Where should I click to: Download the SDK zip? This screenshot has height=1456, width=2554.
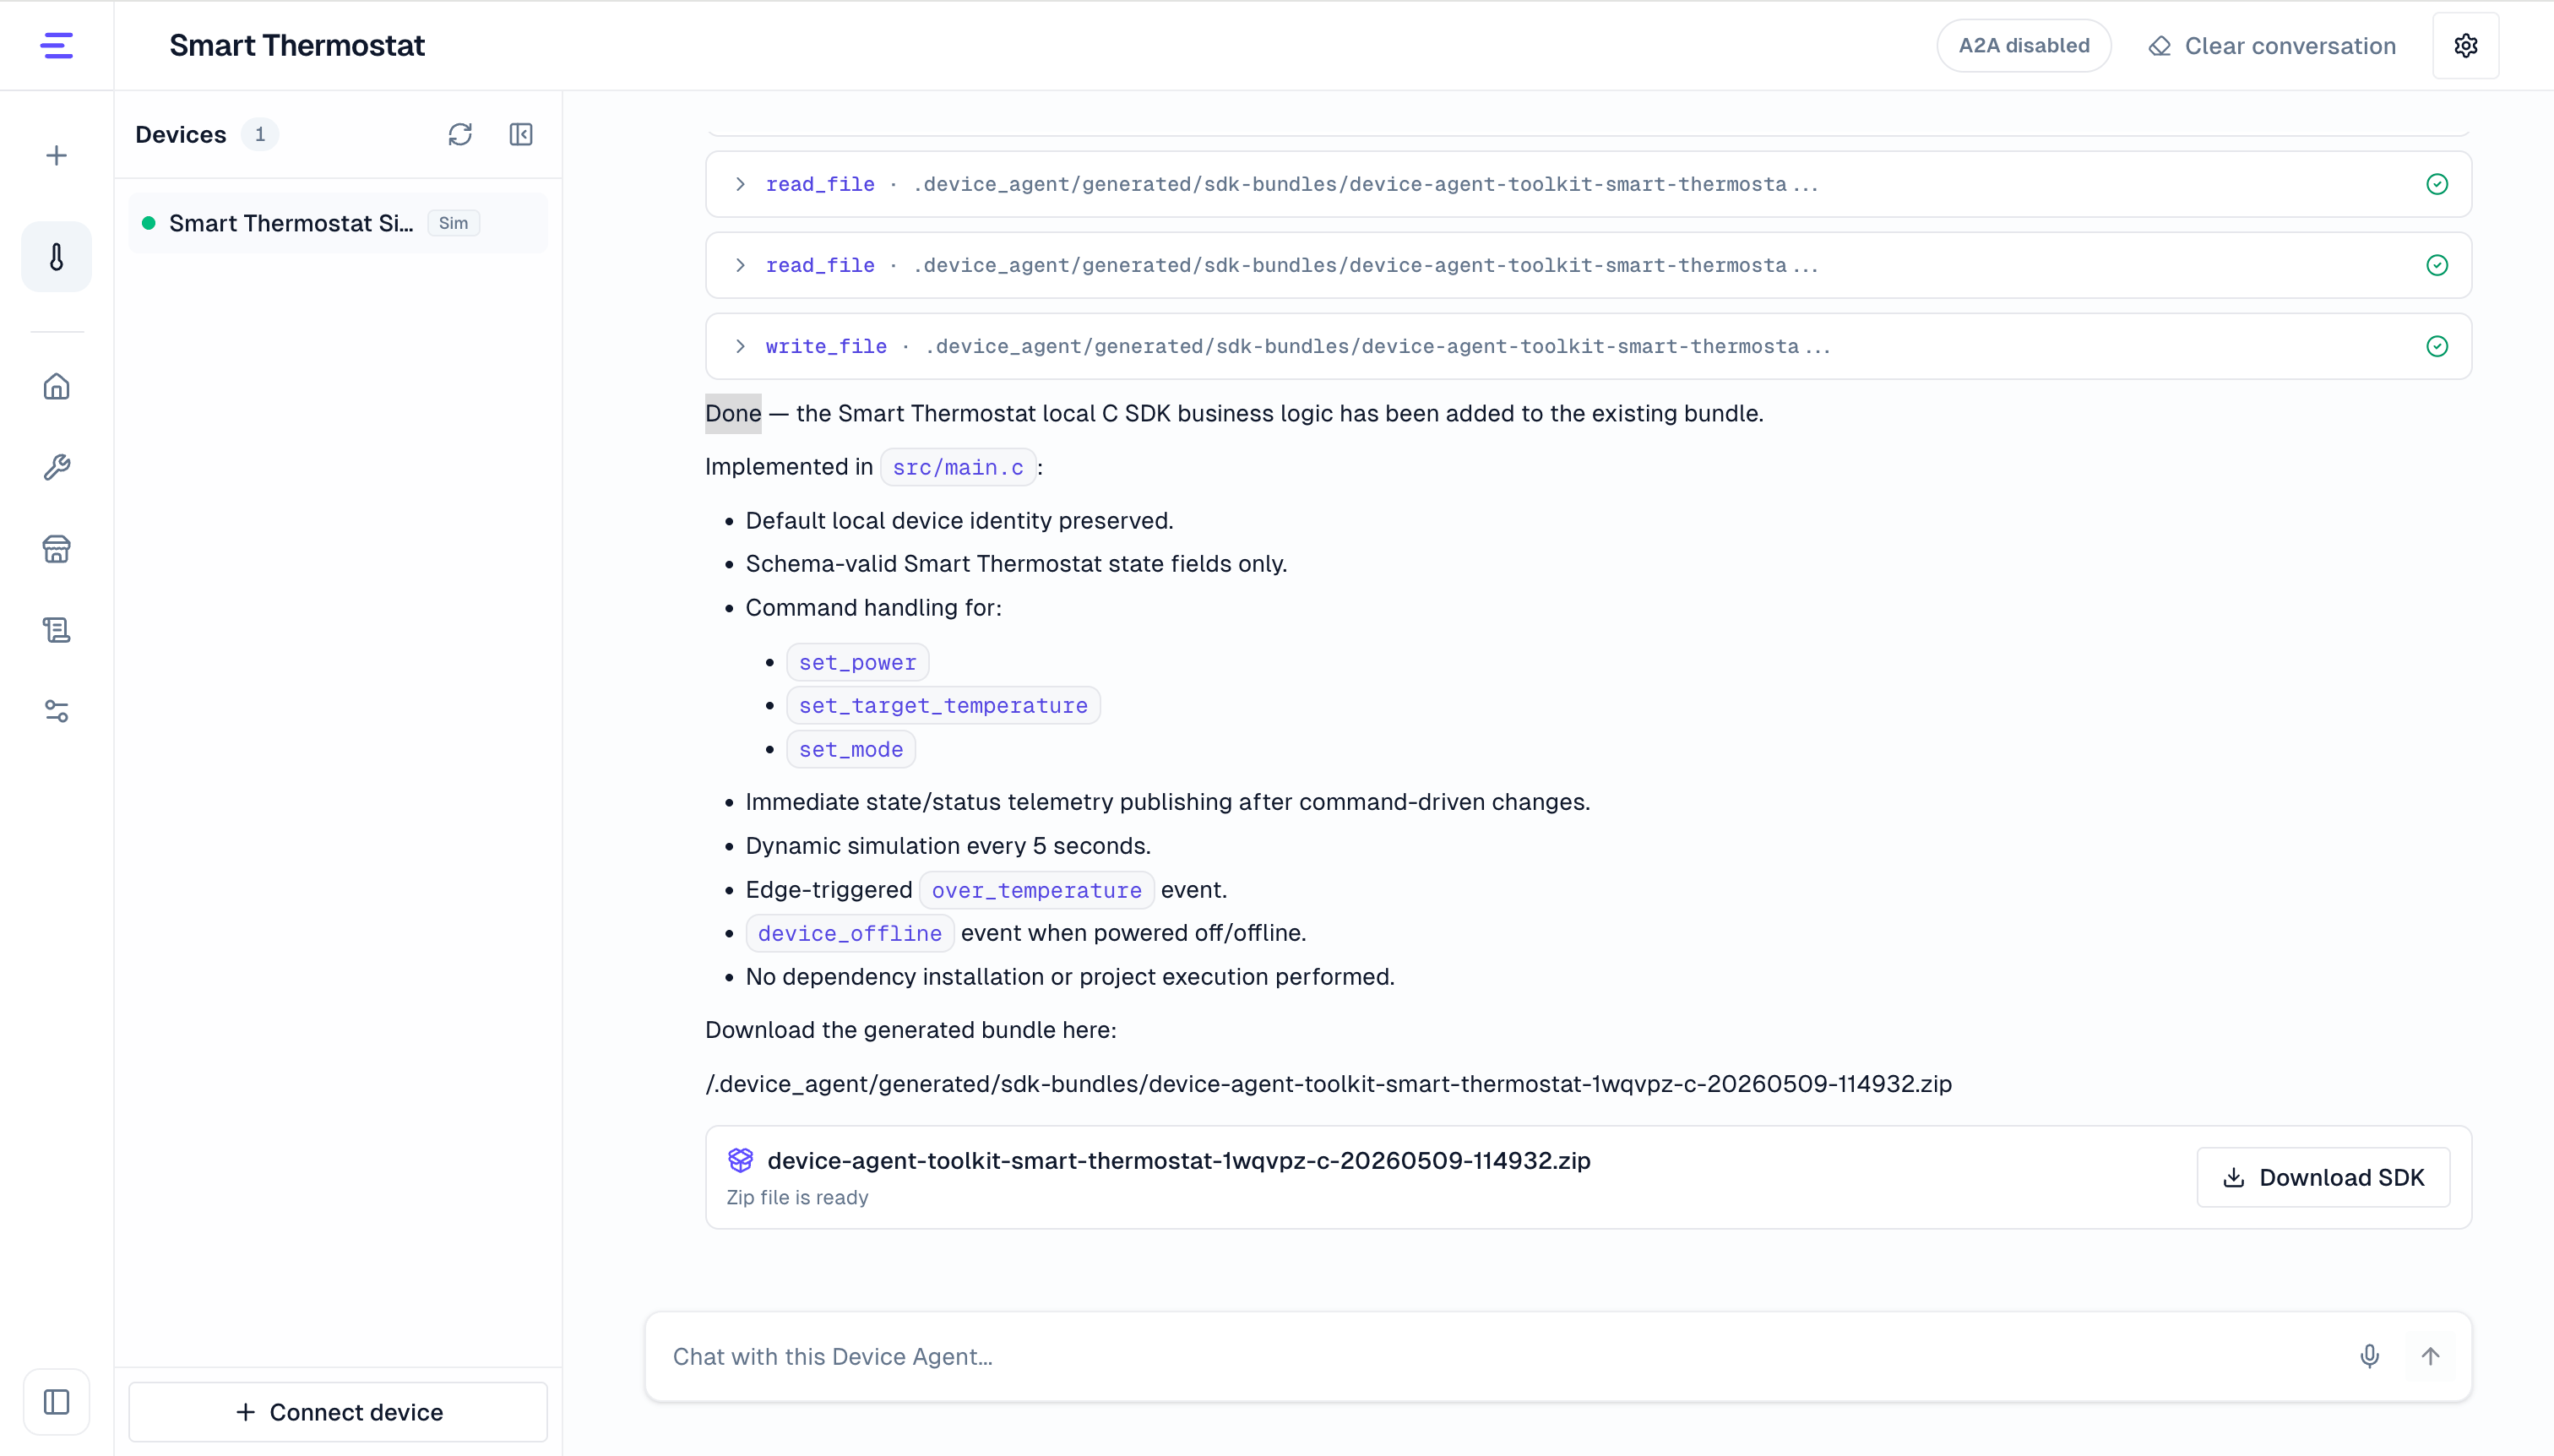click(x=2323, y=1177)
